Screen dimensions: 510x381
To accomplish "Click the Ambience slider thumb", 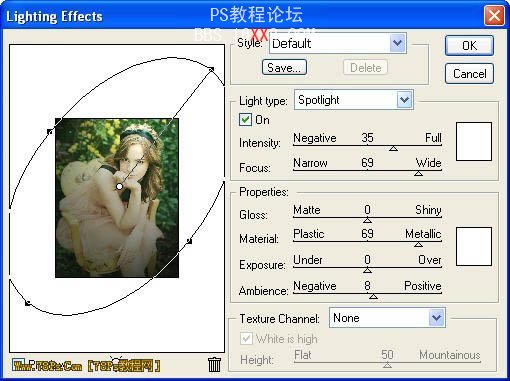I will 373,296.
